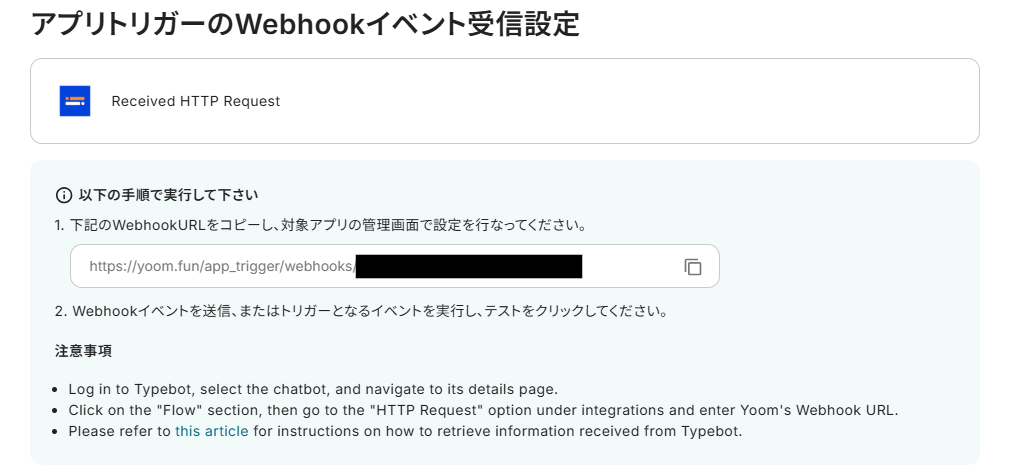Click the info circle icon beside 以下の手順で実行して下さい

64,194
